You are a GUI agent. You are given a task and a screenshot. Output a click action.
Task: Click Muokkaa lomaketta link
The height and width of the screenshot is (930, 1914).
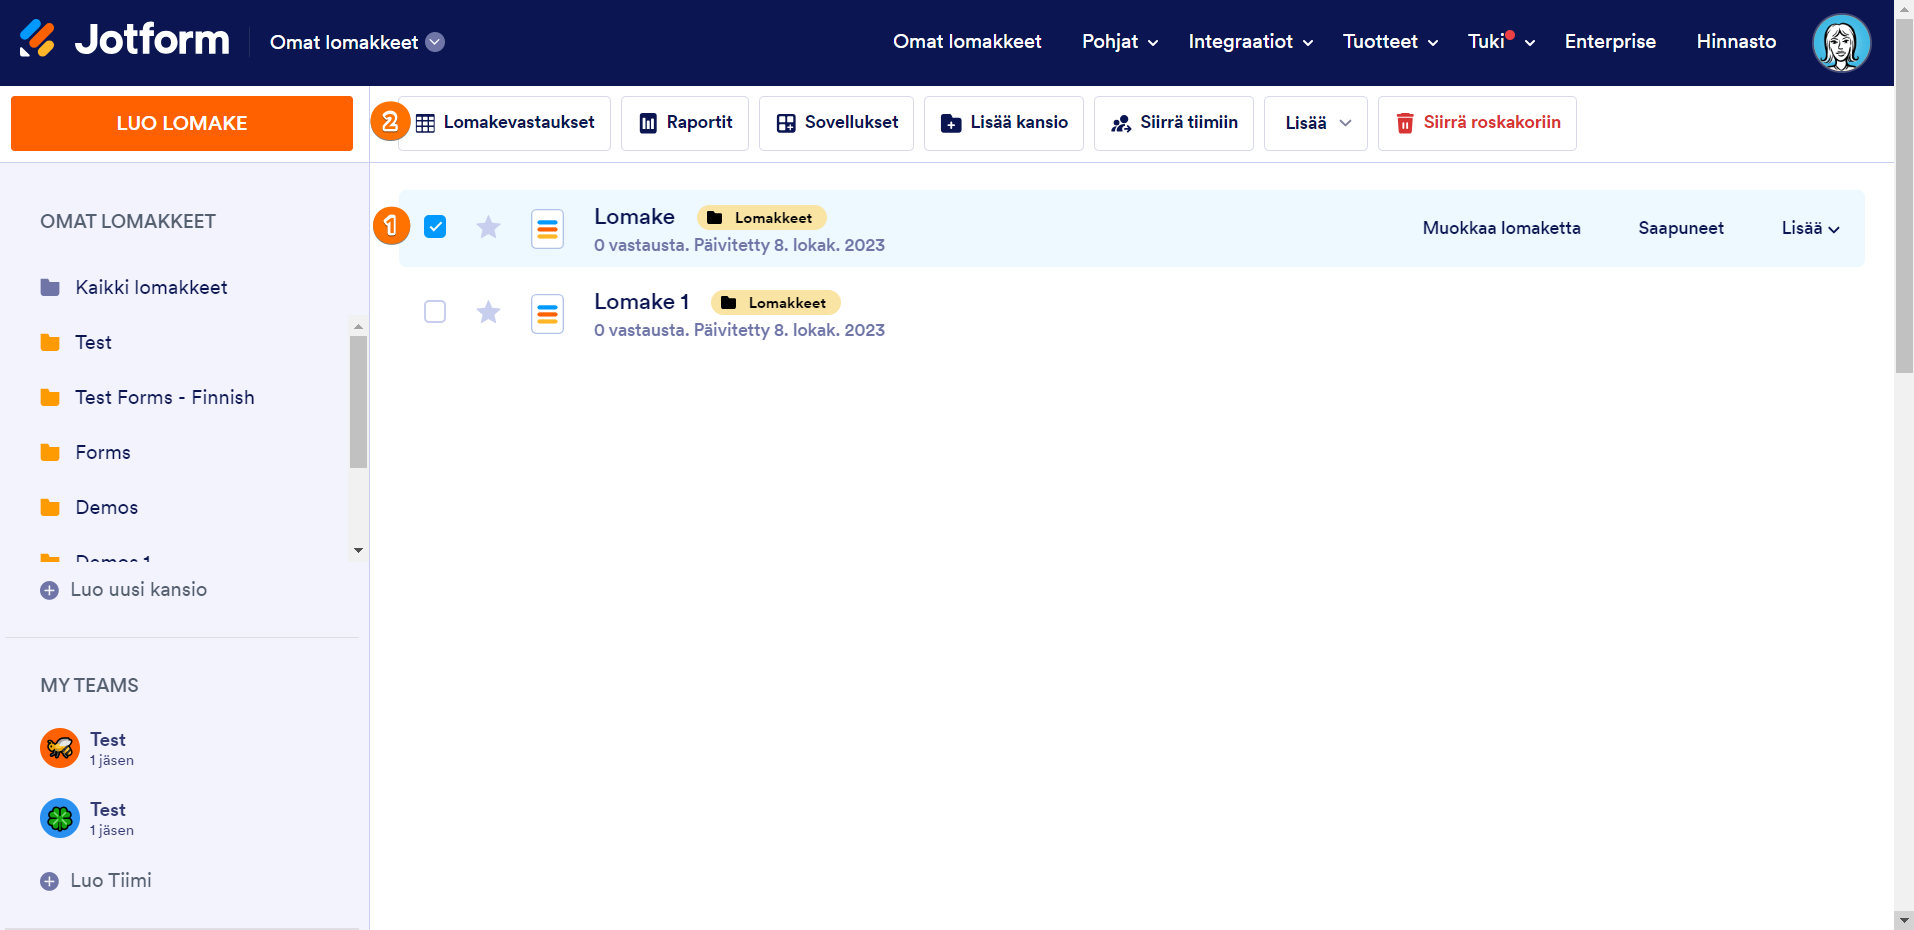(x=1501, y=228)
